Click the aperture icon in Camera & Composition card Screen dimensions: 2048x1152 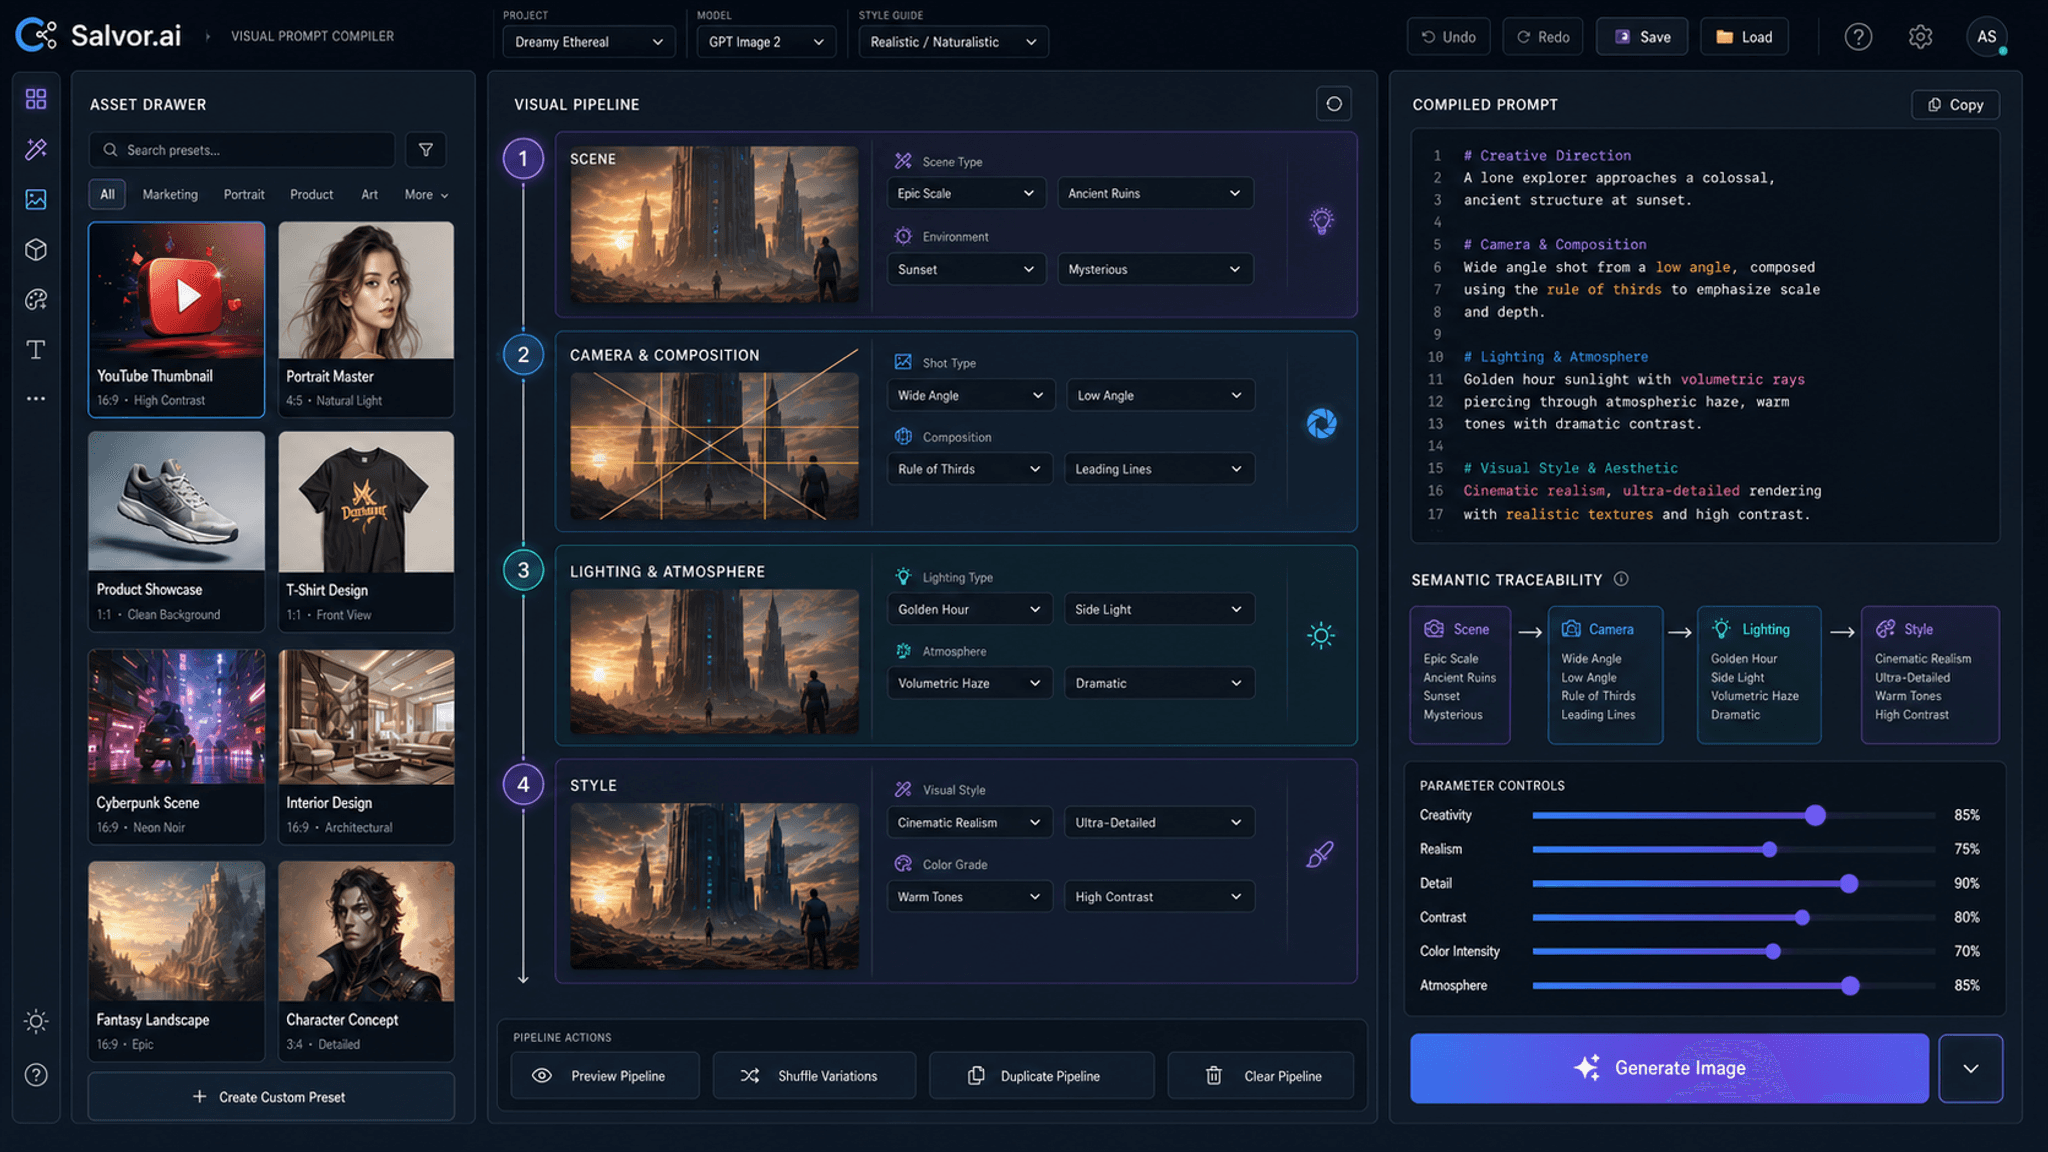[x=1322, y=424]
